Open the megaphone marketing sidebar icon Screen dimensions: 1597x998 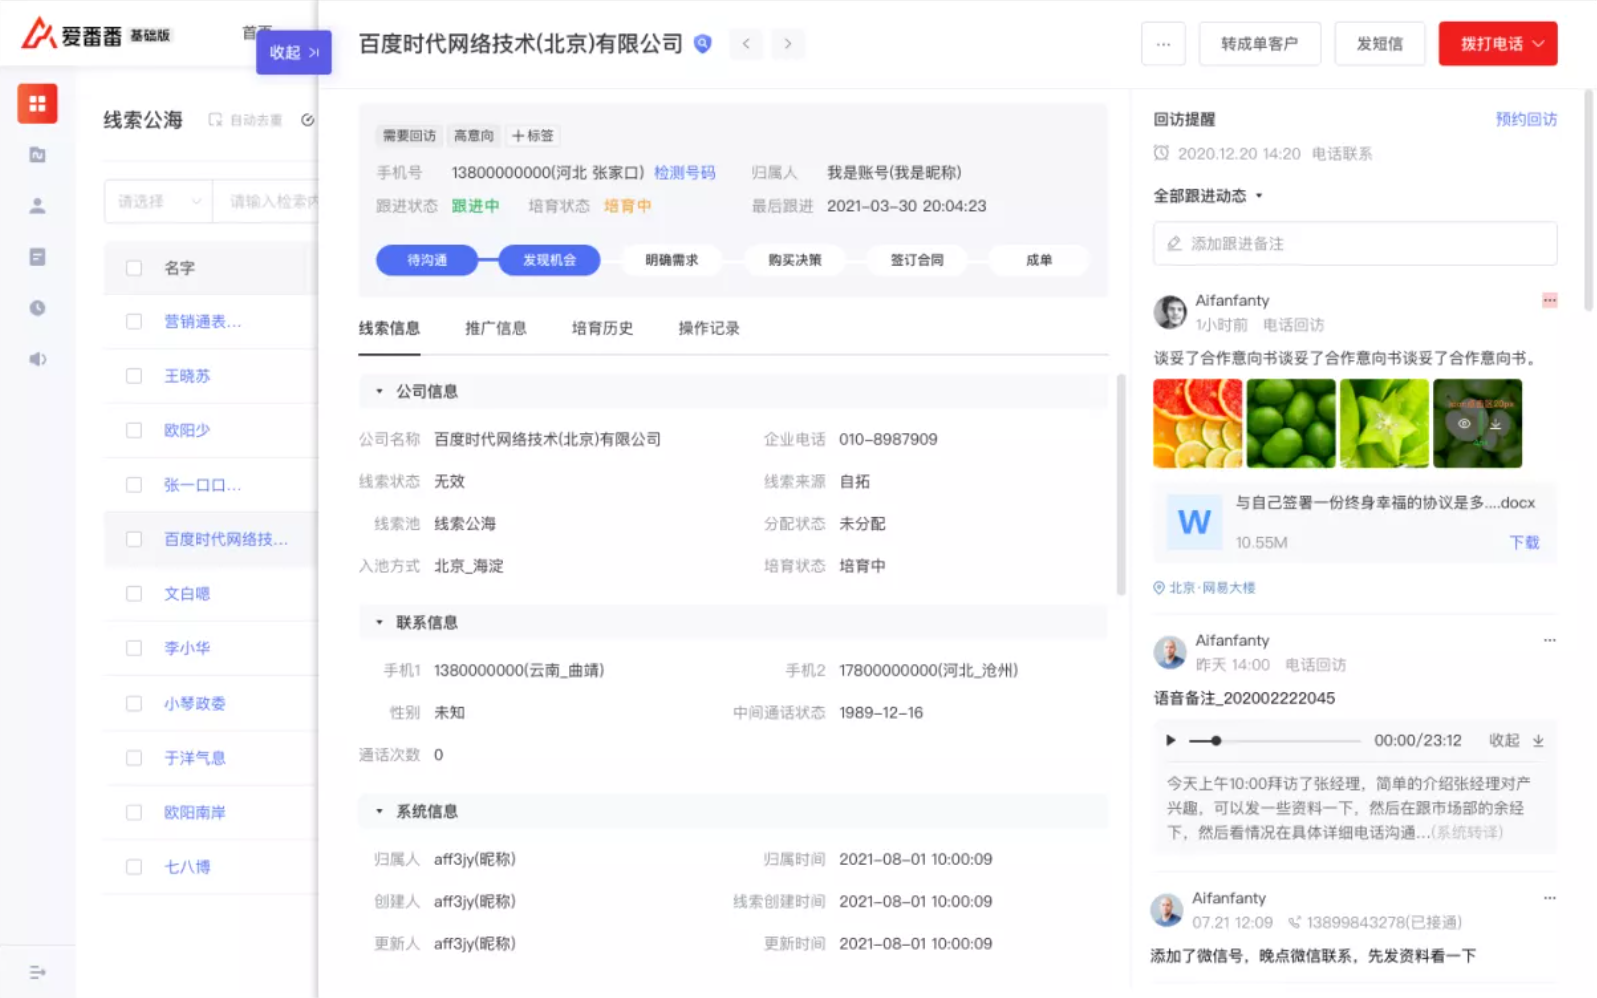[x=37, y=359]
